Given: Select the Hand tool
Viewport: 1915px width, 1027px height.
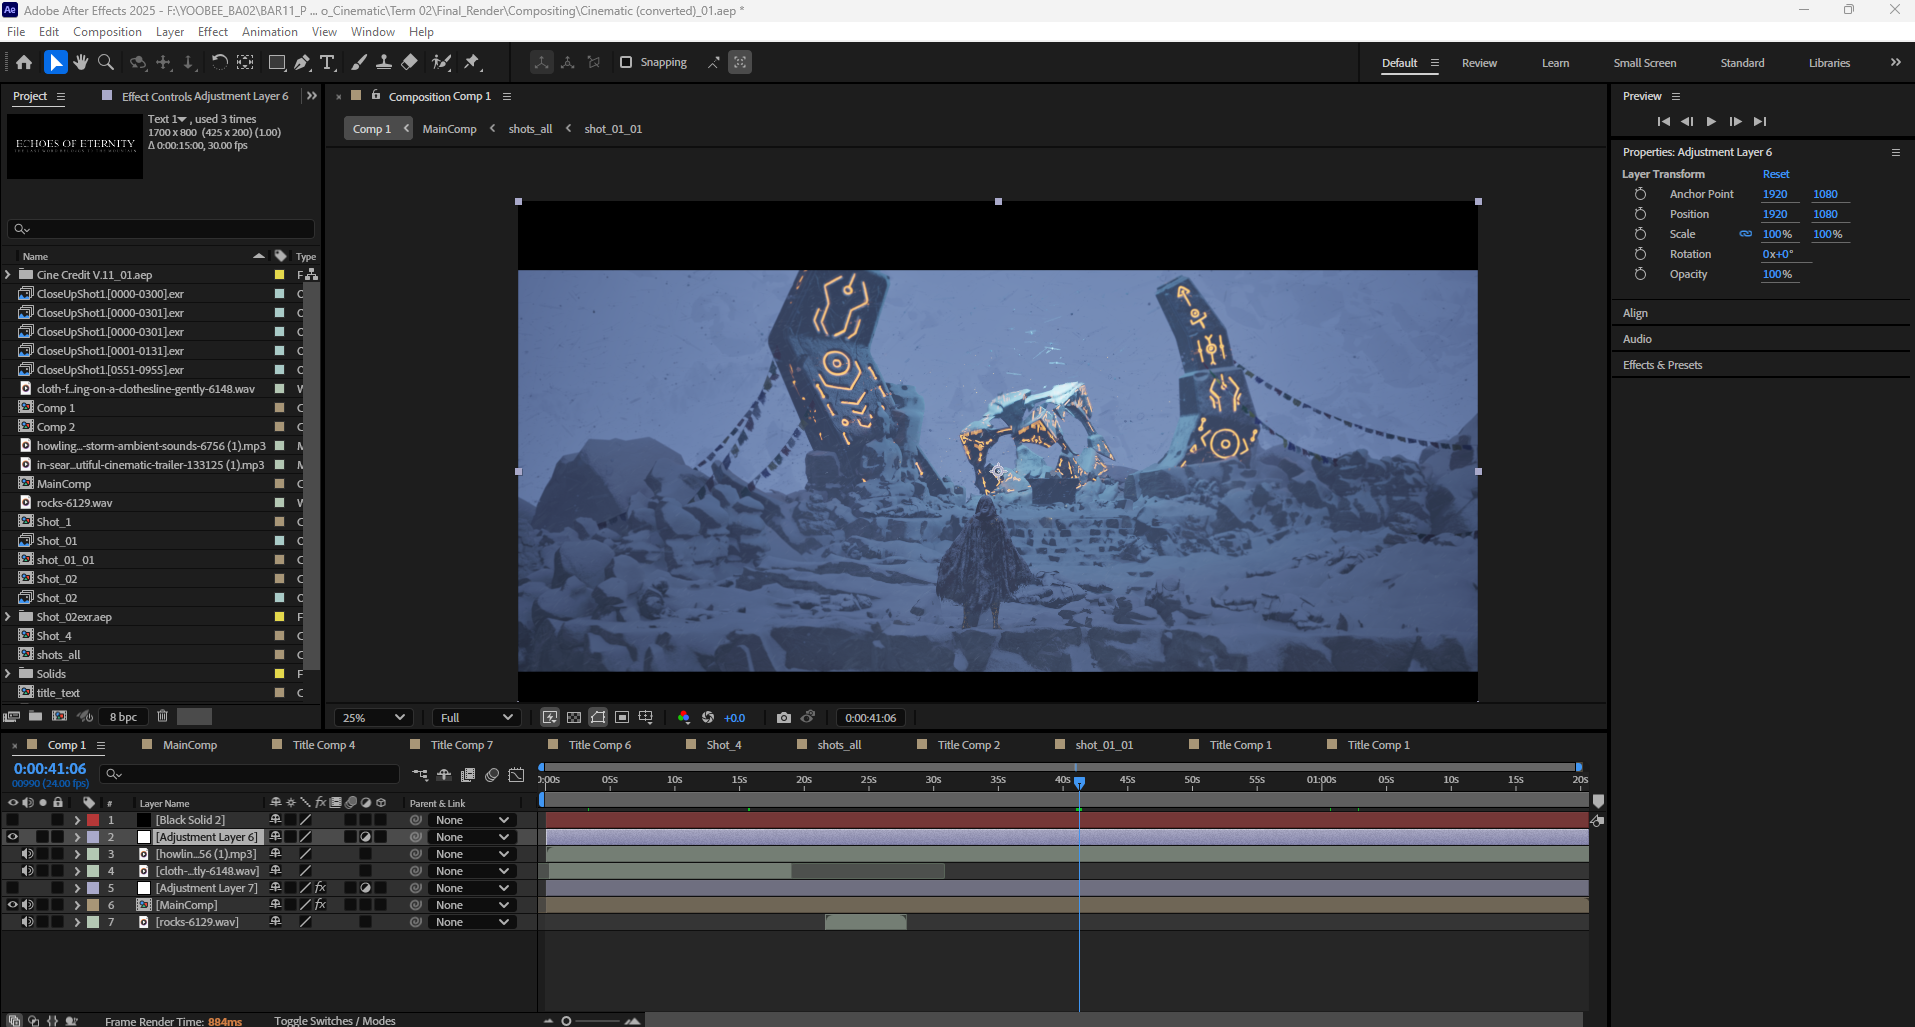Looking at the screenshot, I should (x=81, y=62).
